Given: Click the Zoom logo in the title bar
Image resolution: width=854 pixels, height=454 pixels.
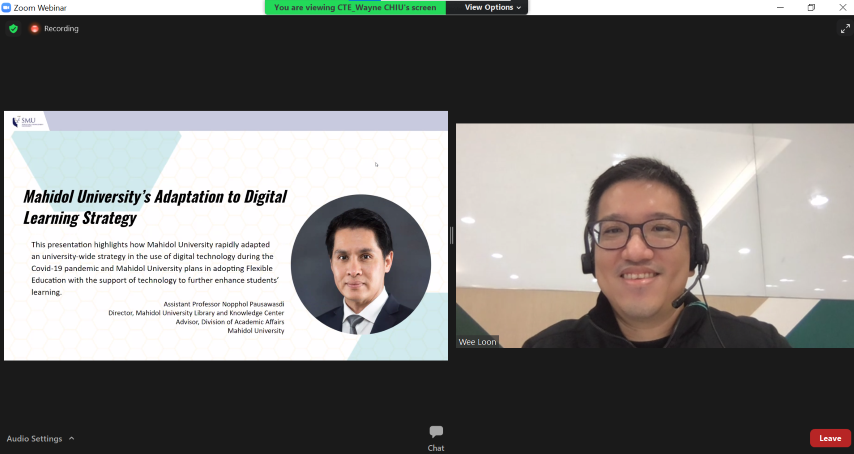Looking at the screenshot, I should point(7,7).
